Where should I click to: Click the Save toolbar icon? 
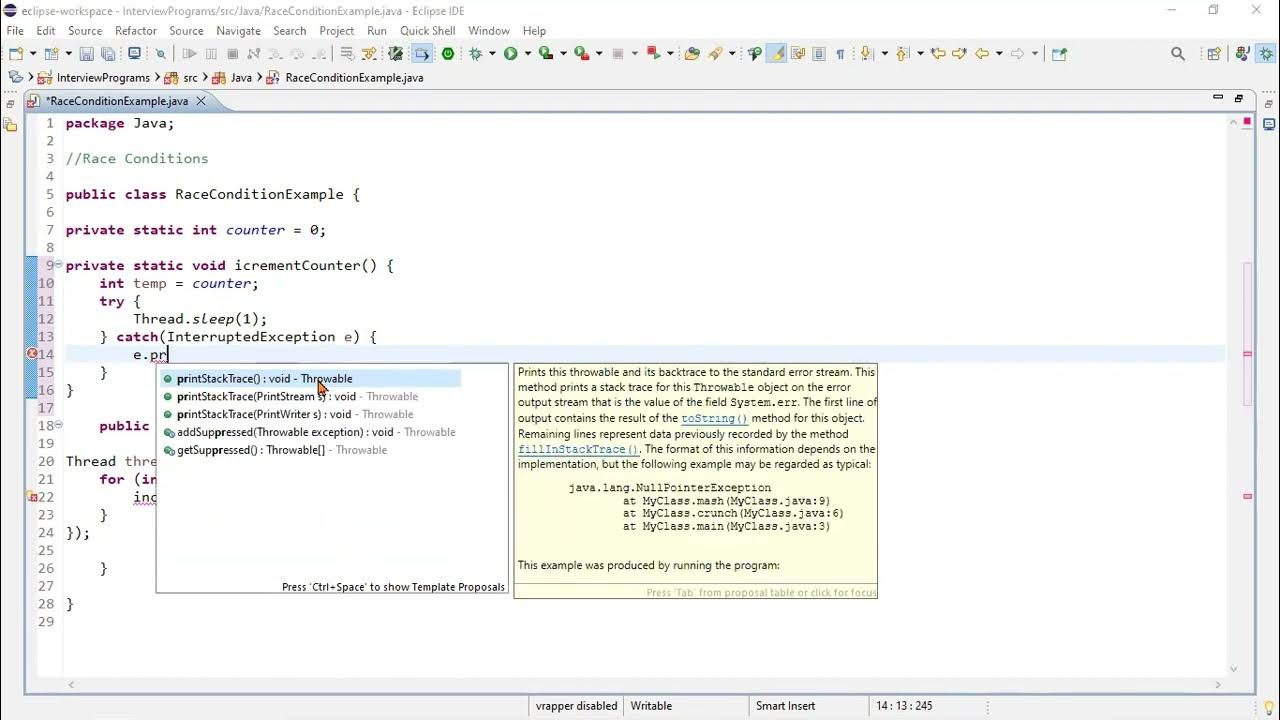pyautogui.click(x=86, y=54)
